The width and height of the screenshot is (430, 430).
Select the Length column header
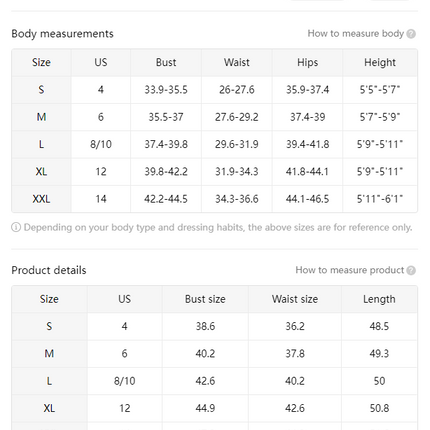coord(379,299)
